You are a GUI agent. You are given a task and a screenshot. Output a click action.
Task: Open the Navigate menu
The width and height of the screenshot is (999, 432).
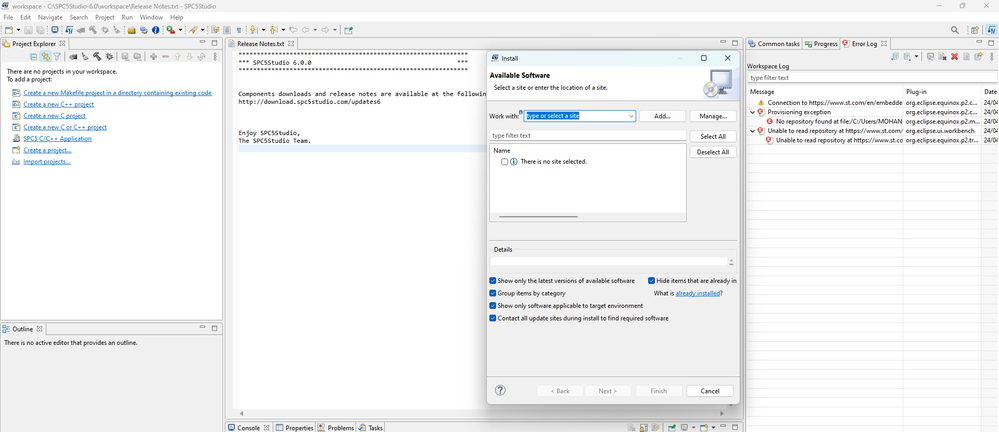click(x=50, y=17)
